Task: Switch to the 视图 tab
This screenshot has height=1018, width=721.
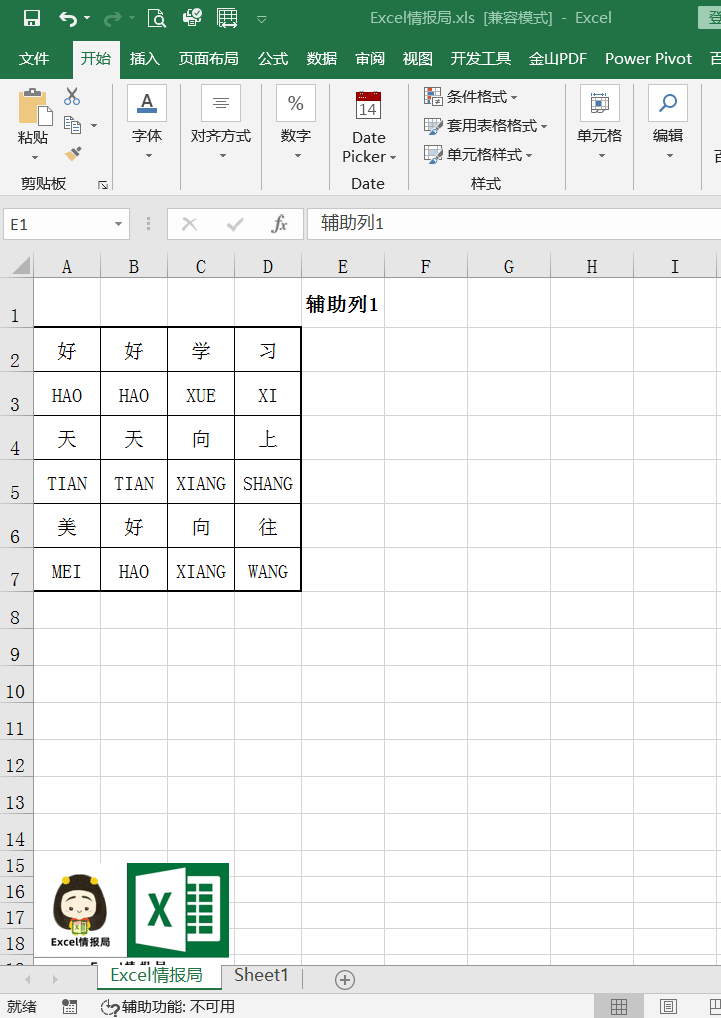Action: (x=417, y=58)
